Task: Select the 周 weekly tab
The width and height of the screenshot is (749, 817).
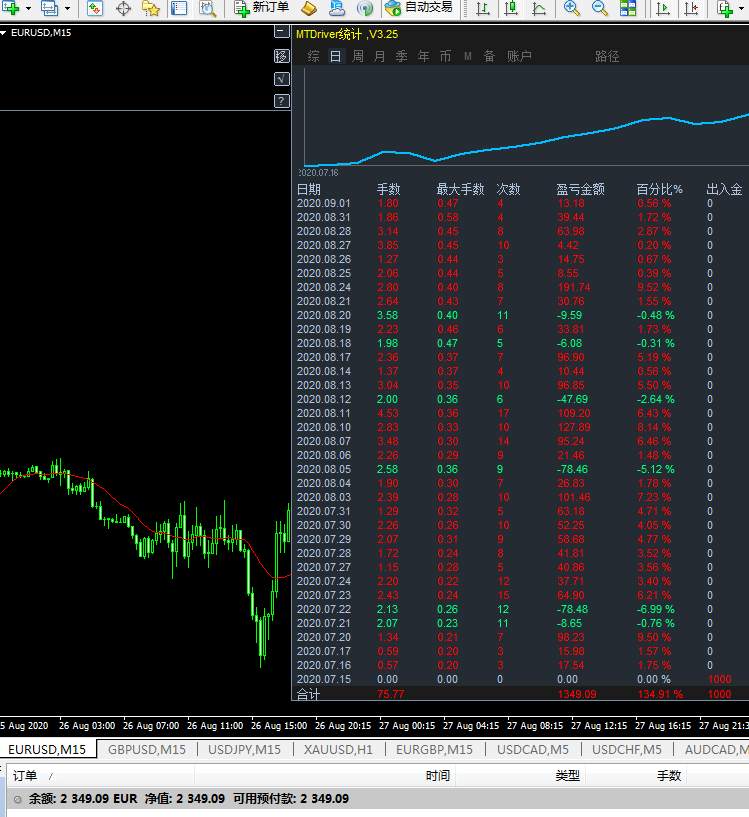Action: (x=358, y=56)
